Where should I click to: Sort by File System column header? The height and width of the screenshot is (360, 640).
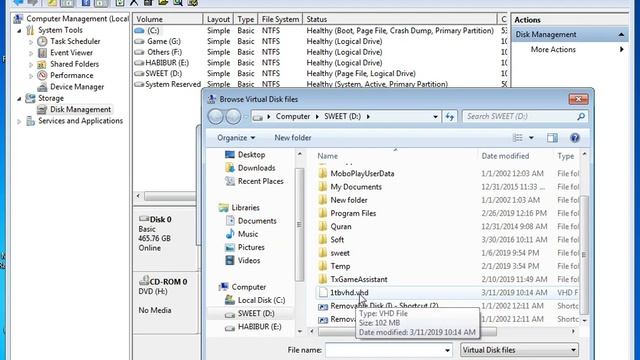coord(280,19)
